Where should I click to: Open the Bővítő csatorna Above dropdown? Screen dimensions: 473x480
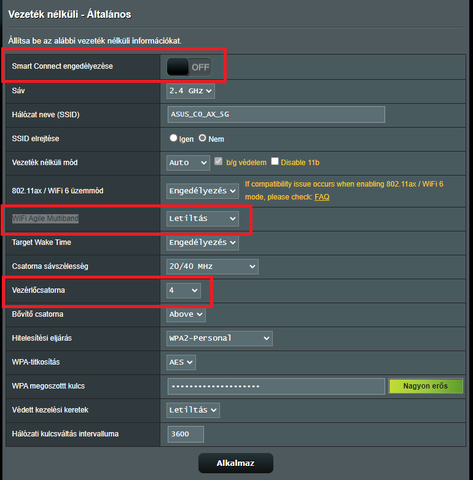coord(186,314)
